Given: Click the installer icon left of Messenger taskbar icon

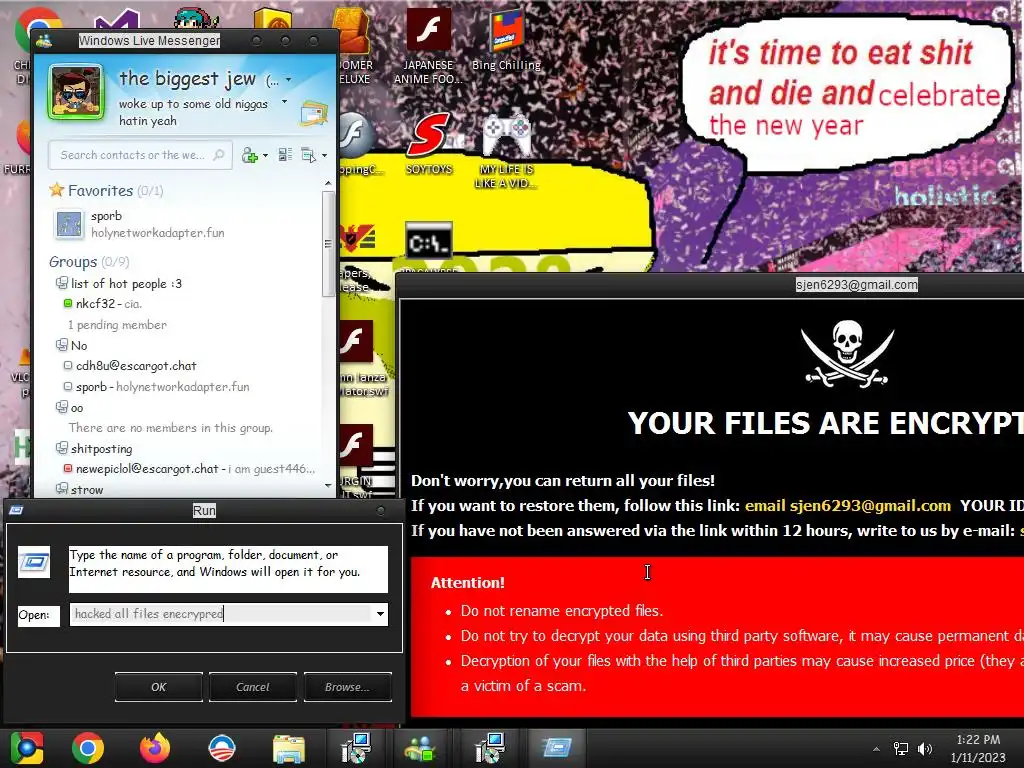Looking at the screenshot, I should tap(356, 748).
